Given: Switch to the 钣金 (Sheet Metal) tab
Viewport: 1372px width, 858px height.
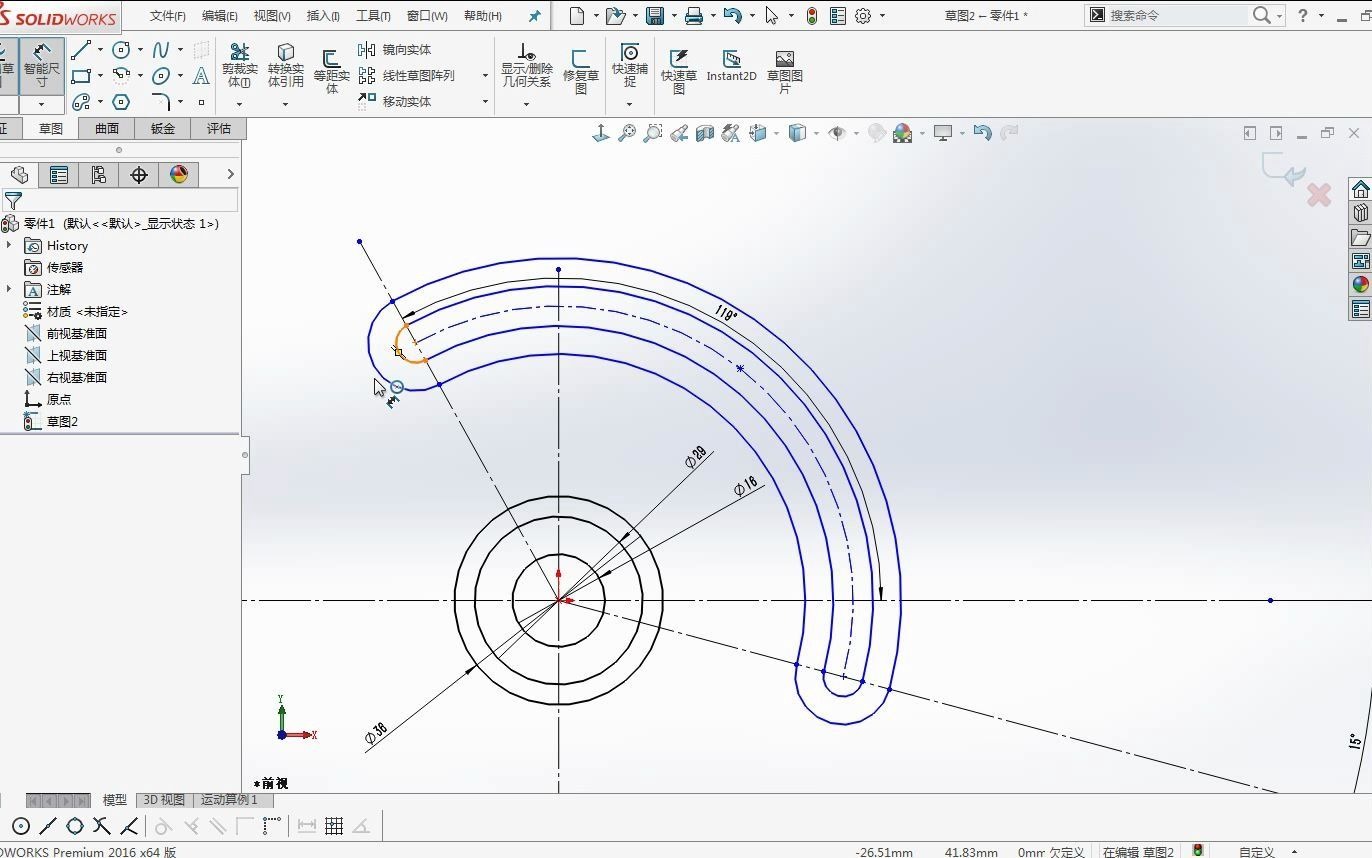Looking at the screenshot, I should coord(163,128).
